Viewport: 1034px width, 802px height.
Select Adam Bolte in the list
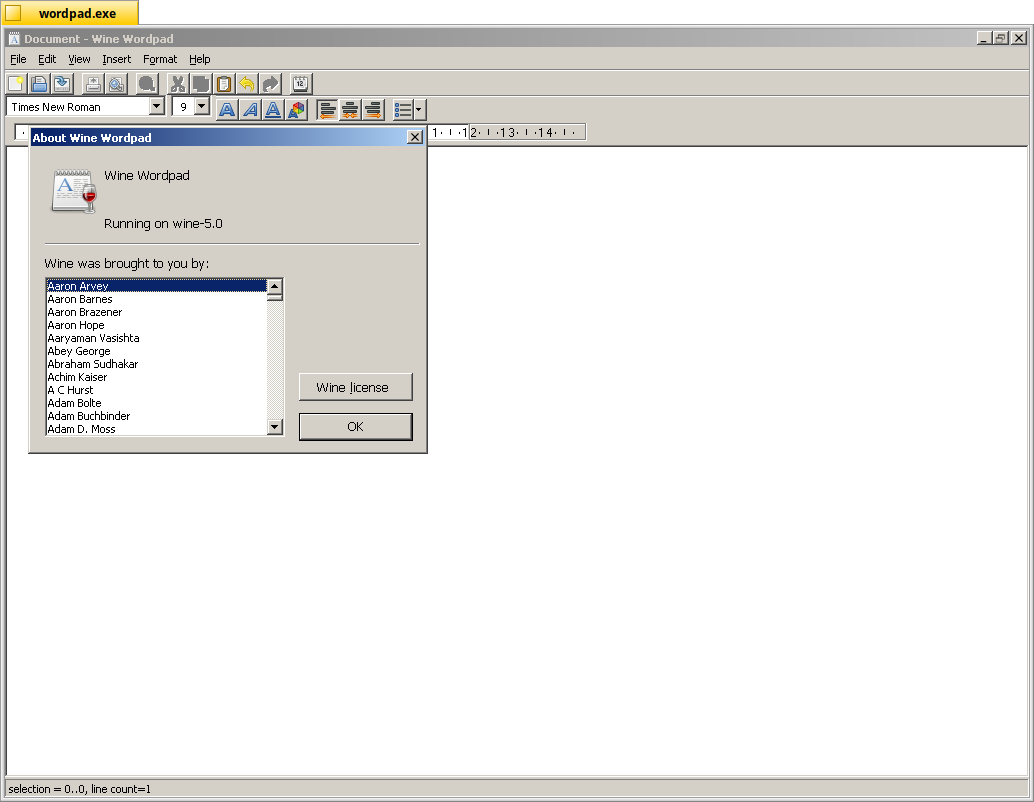coord(156,403)
